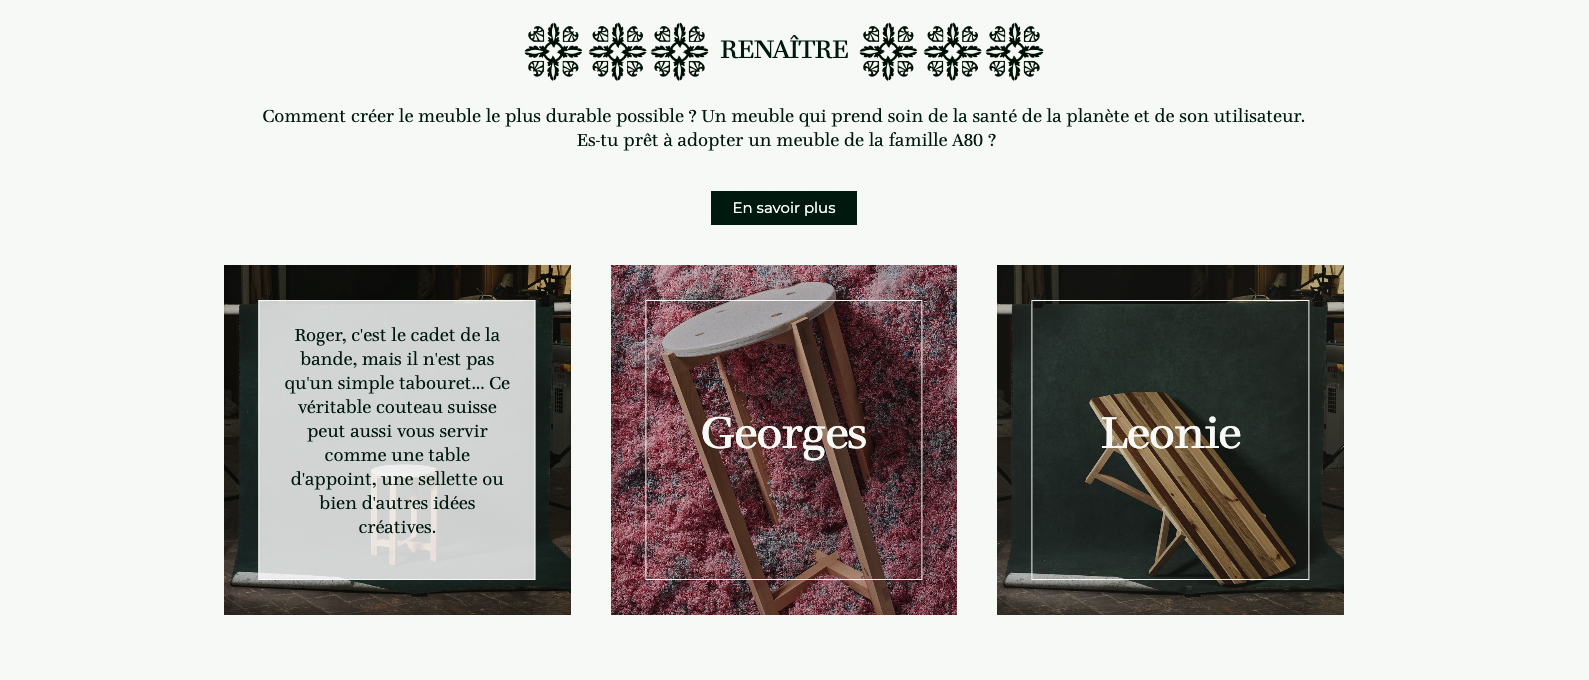The width and height of the screenshot is (1589, 680).
Task: Click the first floral ornament left of RENAÎTRE
Action: pos(553,51)
